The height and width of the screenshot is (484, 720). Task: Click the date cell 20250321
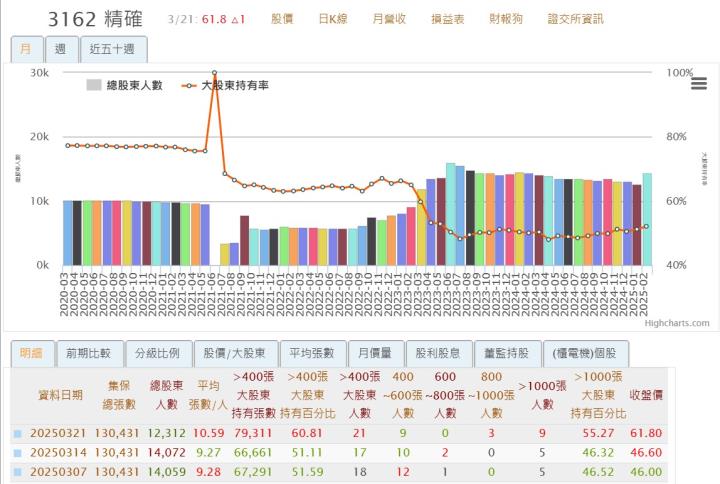coord(58,433)
